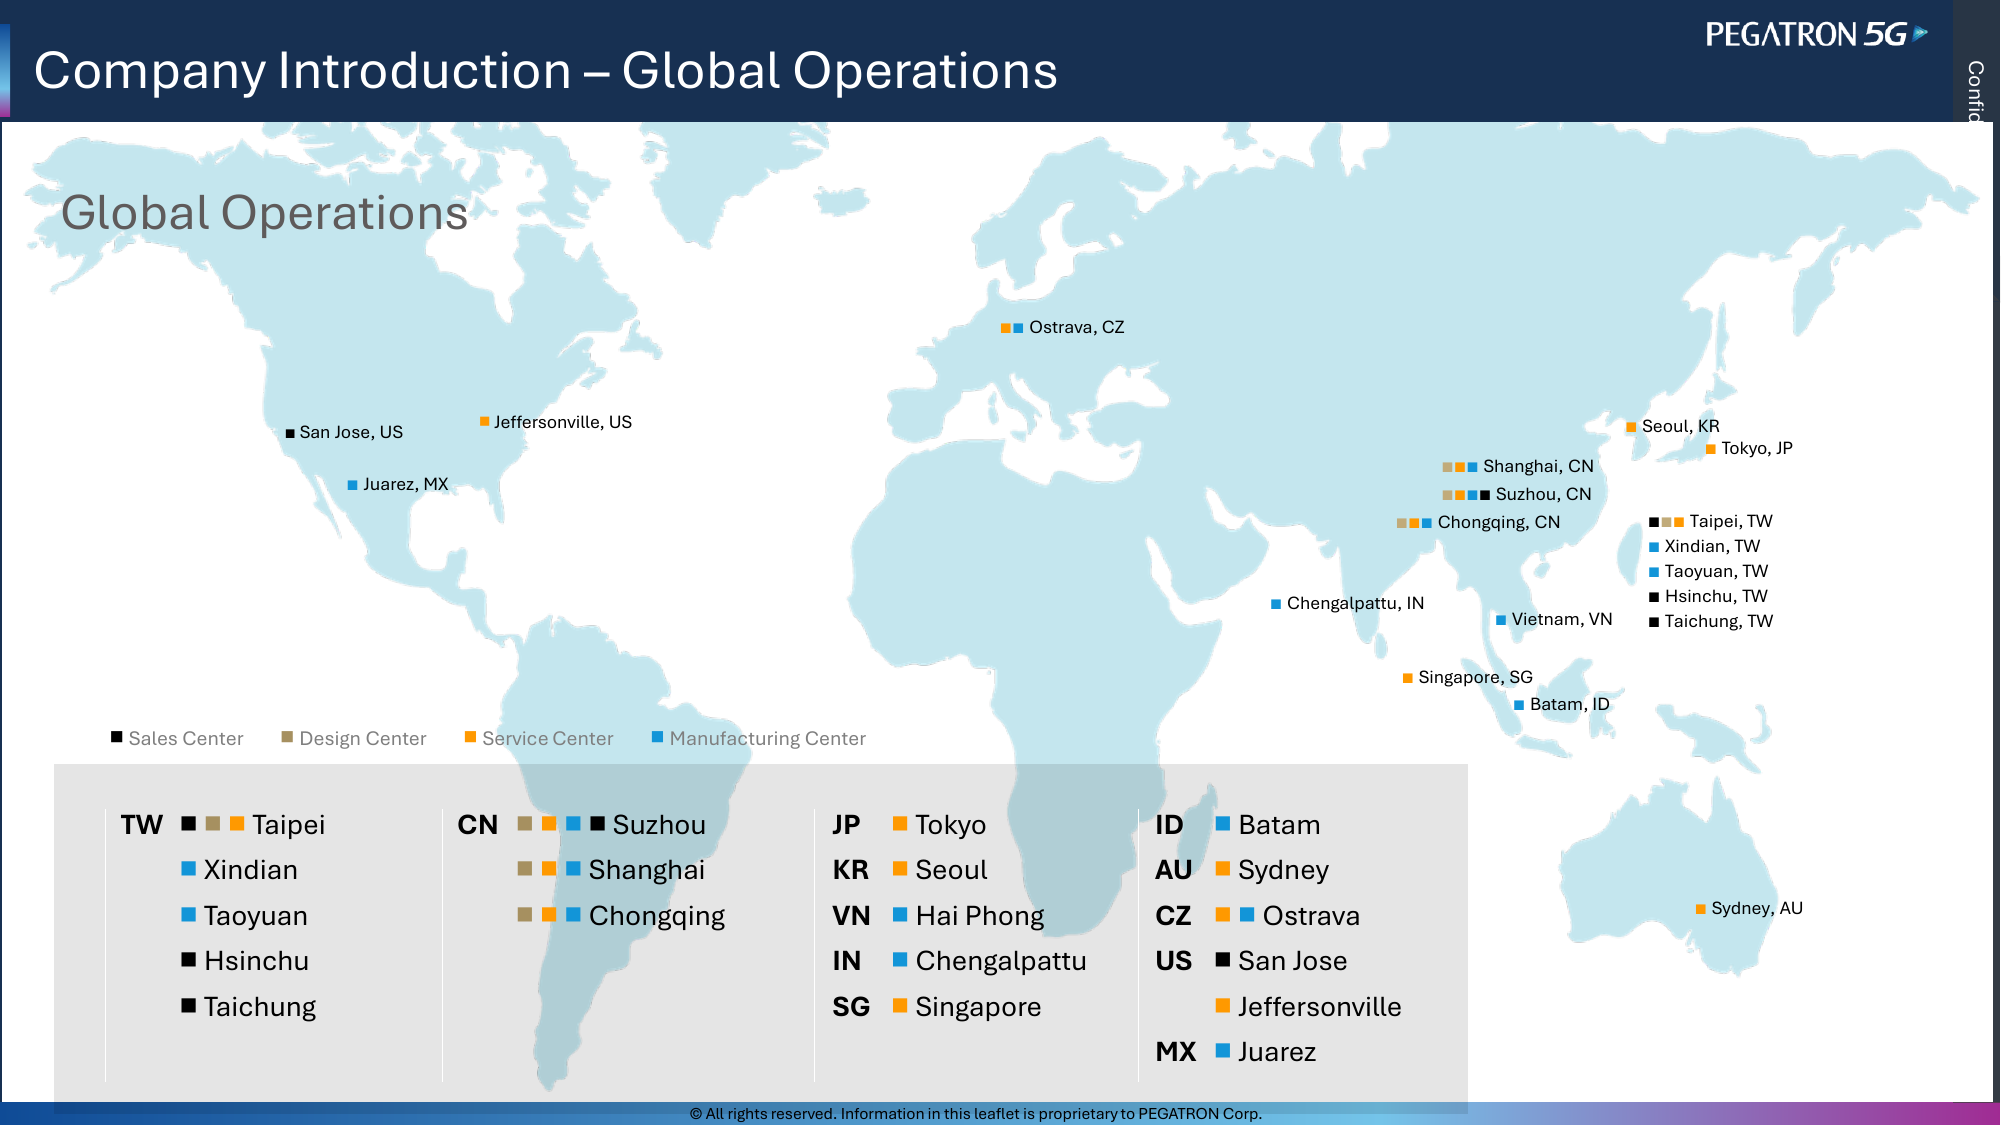This screenshot has width=2001, height=1125.
Task: Click the Taichung, TW map label
Action: coord(1719,621)
